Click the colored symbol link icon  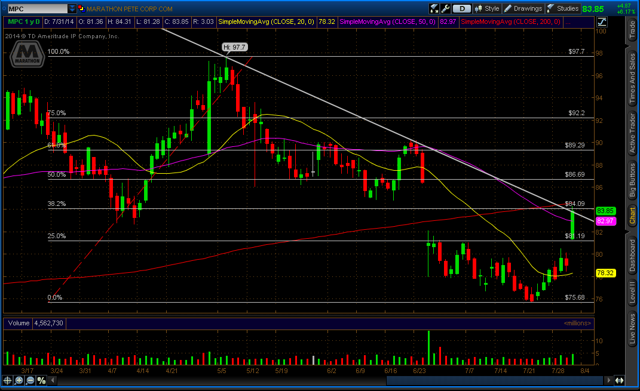81,9
